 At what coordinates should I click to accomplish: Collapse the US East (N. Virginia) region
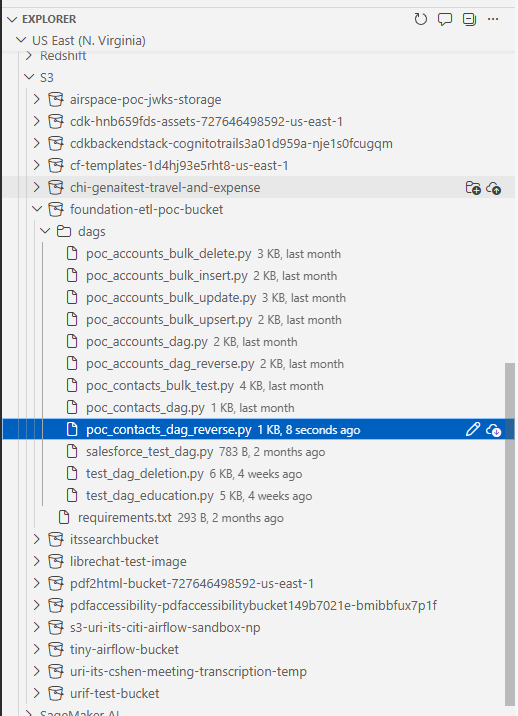pos(21,40)
